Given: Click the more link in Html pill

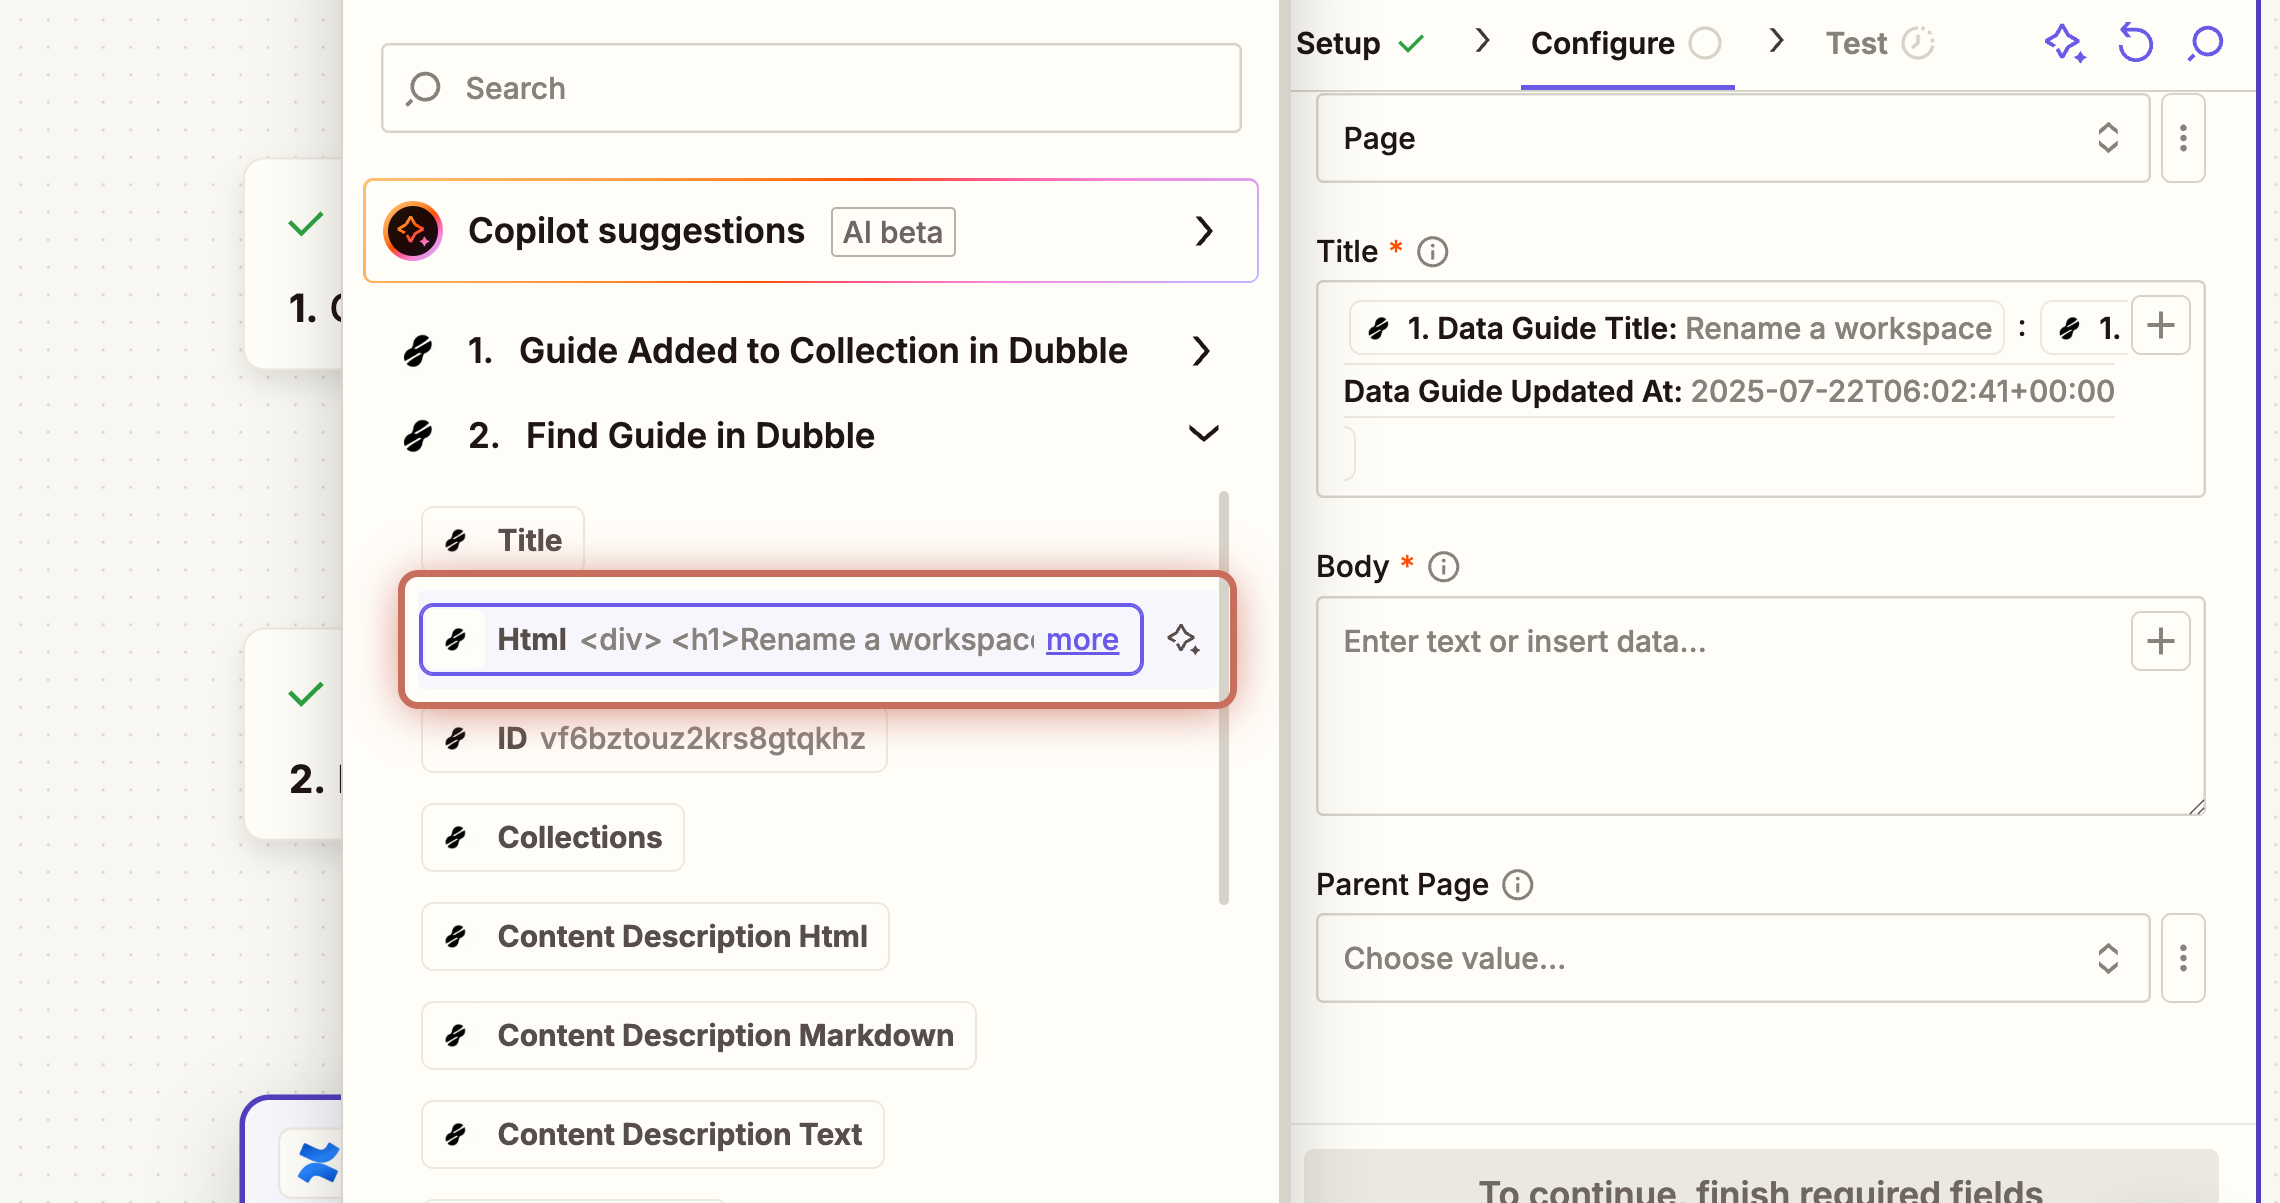Looking at the screenshot, I should tap(1082, 639).
